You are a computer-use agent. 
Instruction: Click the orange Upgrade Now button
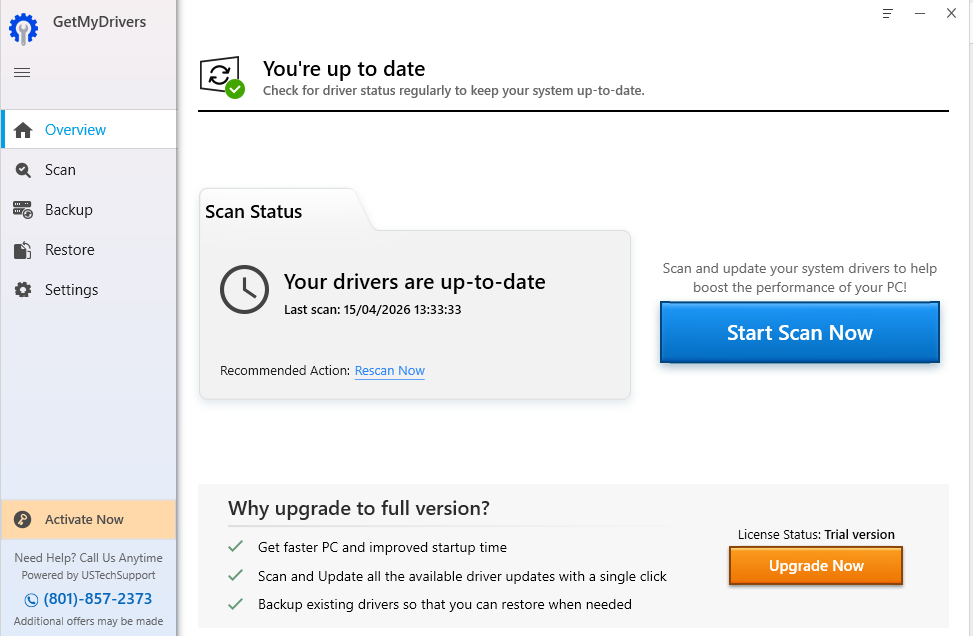pos(816,566)
